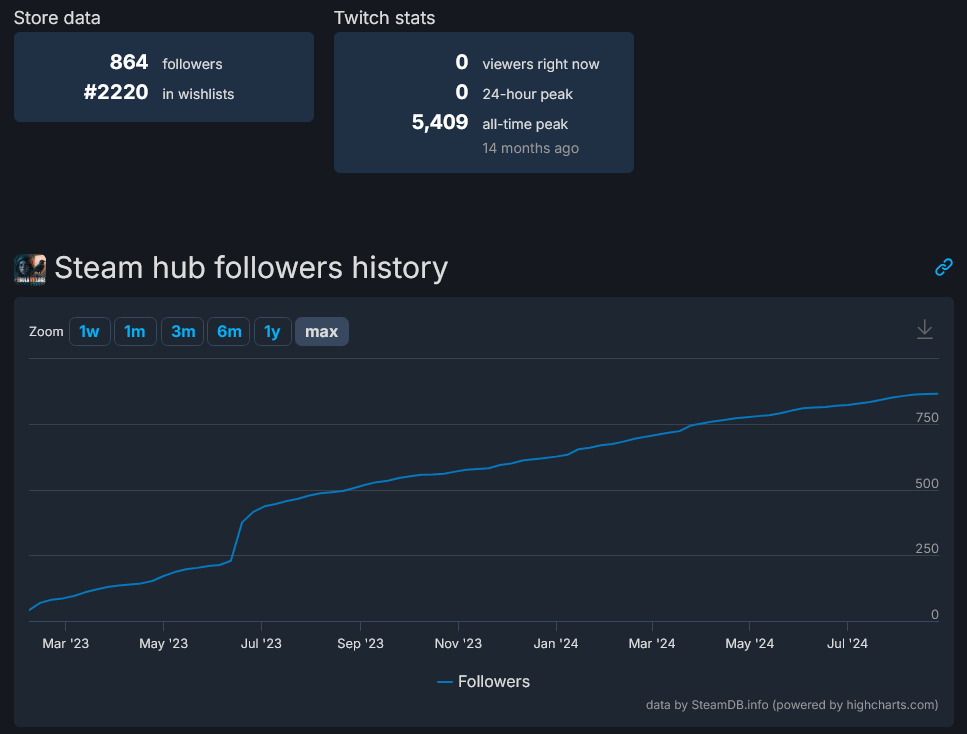The image size is (967, 734).
Task: Click the permalink chain icon beside the heading
Action: [943, 267]
